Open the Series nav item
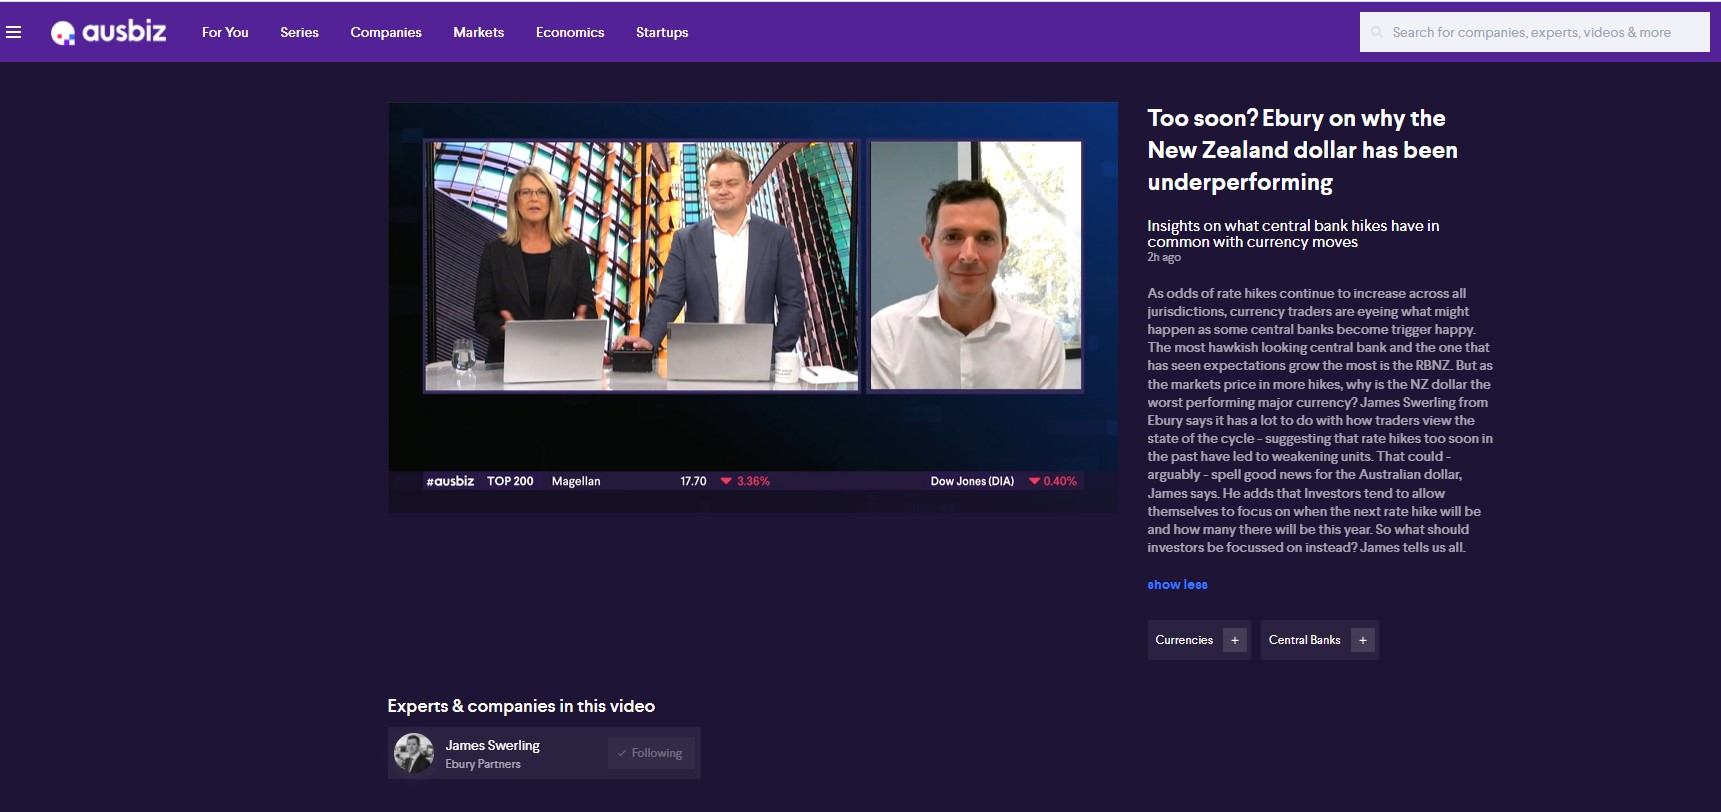Viewport: 1721px width, 812px height. (299, 32)
